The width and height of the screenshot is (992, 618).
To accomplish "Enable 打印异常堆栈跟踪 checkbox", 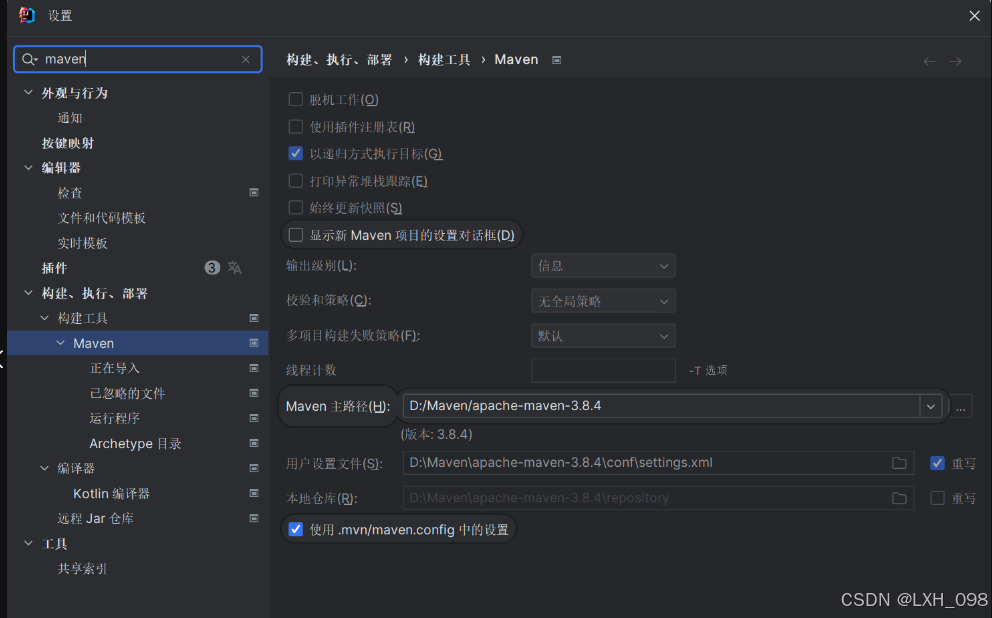I will 295,181.
